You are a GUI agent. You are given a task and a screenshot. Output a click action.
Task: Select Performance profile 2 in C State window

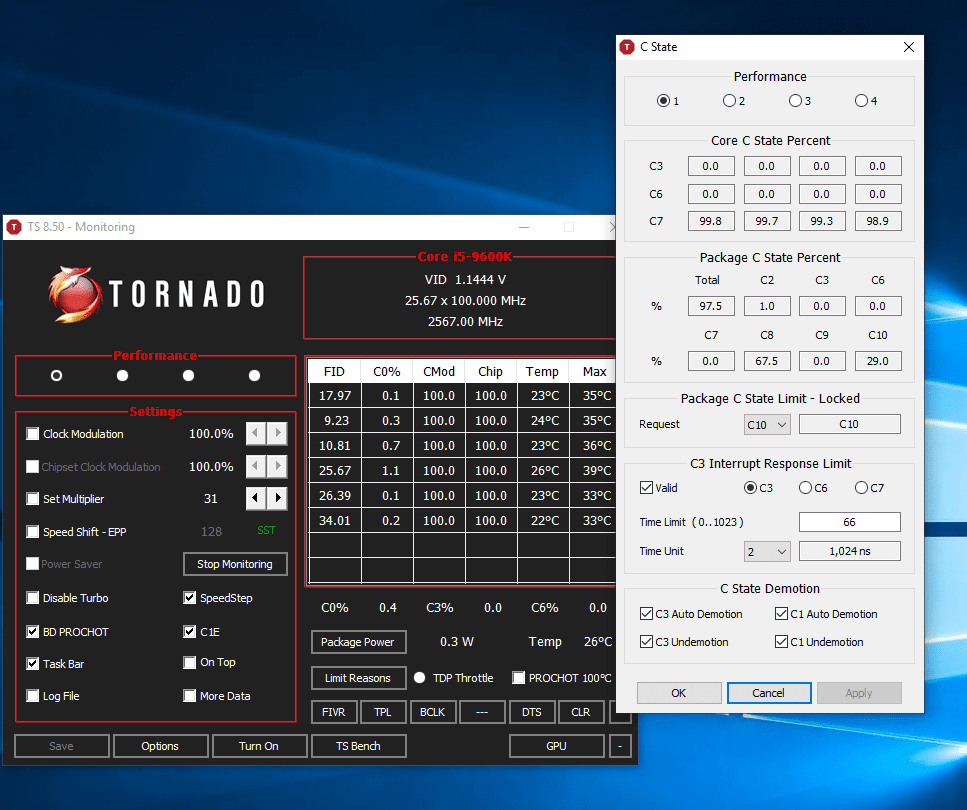[x=730, y=101]
